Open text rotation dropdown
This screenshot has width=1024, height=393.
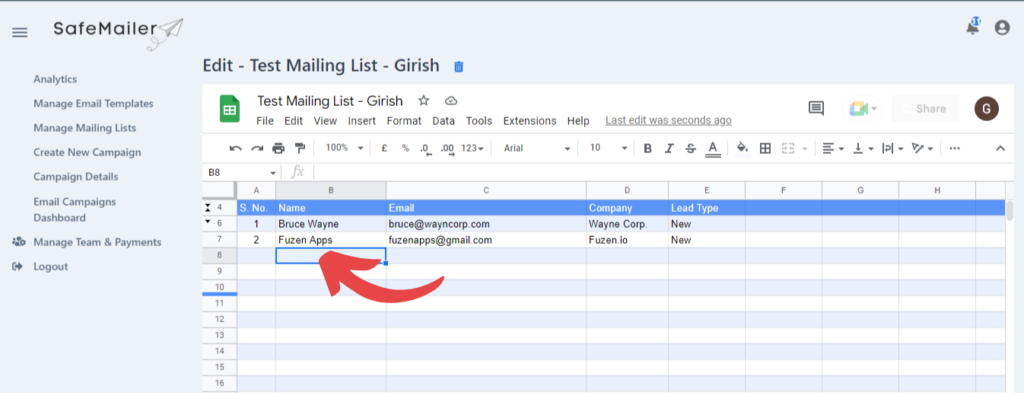tap(922, 148)
